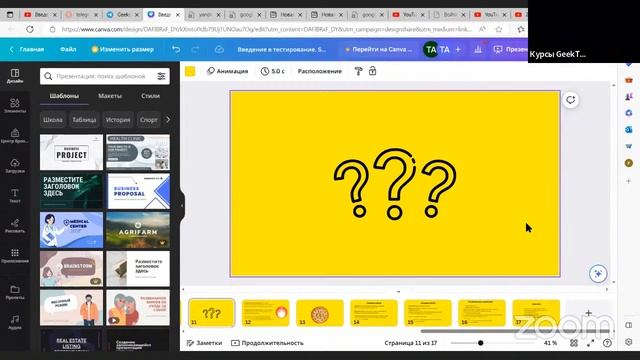Open the Файл menu
Image resolution: width=640 pixels, height=360 pixels.
click(x=68, y=49)
